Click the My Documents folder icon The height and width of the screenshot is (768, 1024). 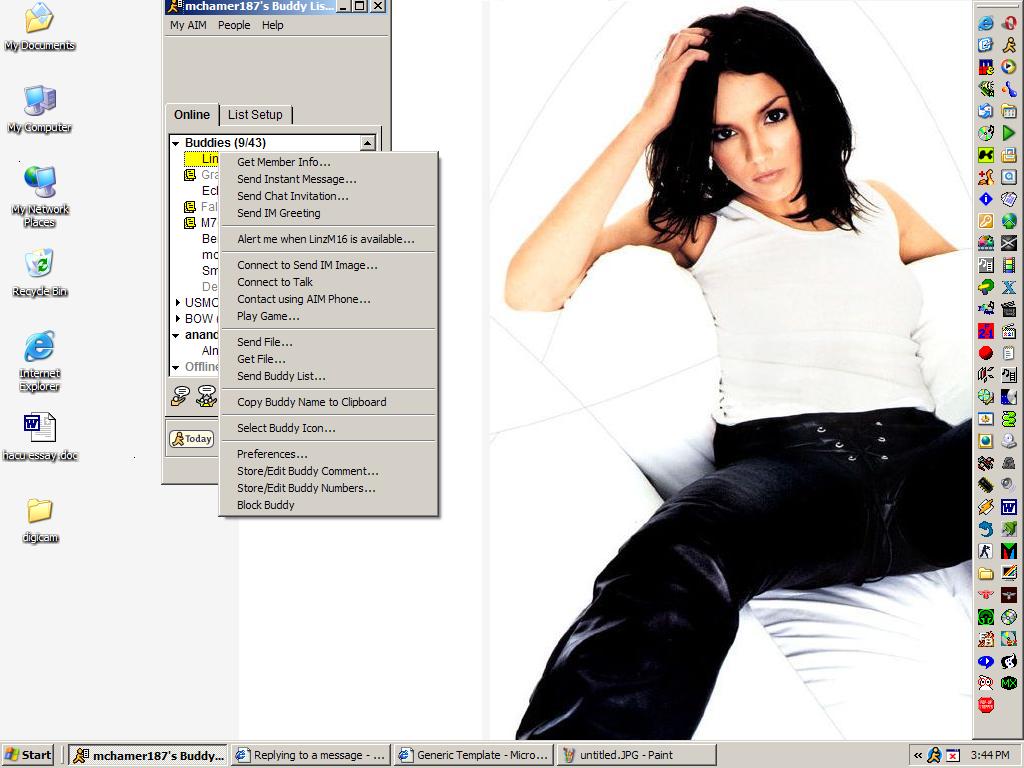(x=39, y=19)
